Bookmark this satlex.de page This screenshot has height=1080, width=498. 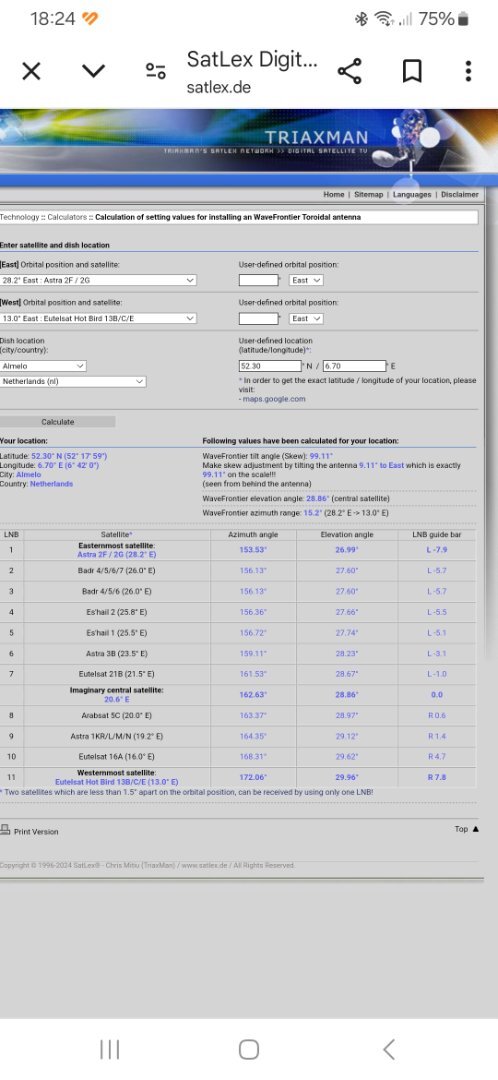tap(412, 71)
